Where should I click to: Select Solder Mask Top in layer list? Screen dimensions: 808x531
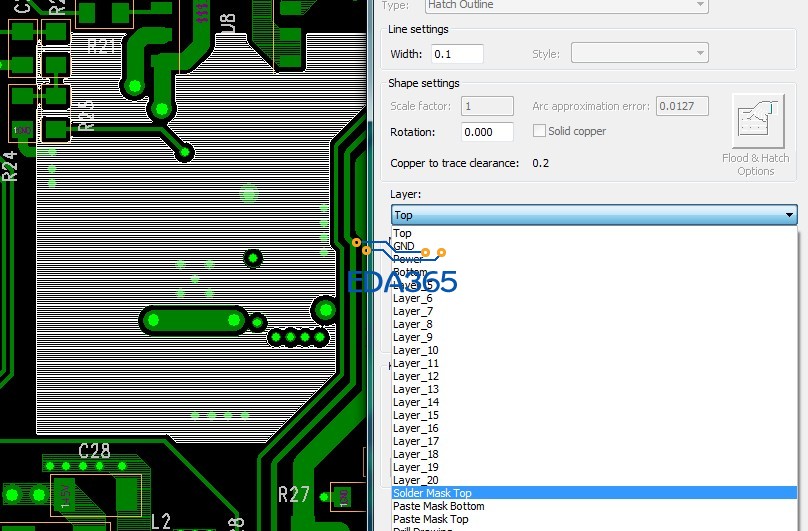pyautogui.click(x=432, y=493)
